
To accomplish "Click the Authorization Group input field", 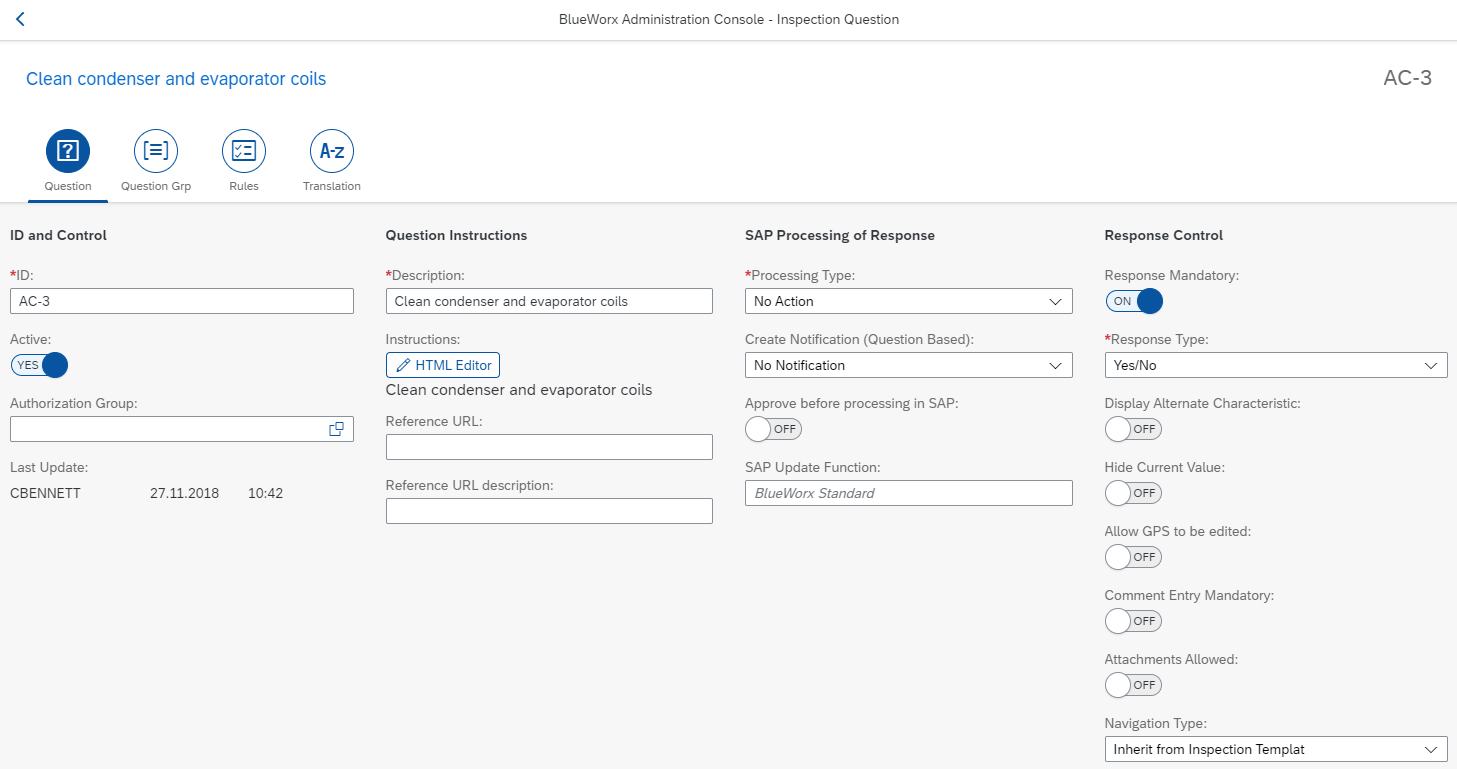I will (182, 429).
